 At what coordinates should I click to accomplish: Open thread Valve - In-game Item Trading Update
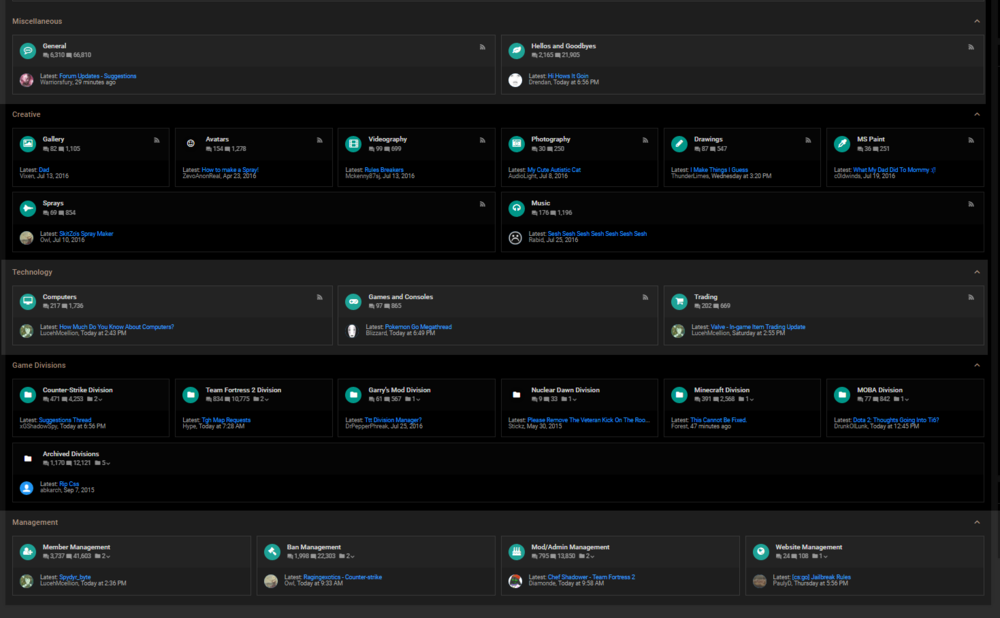pyautogui.click(x=758, y=327)
